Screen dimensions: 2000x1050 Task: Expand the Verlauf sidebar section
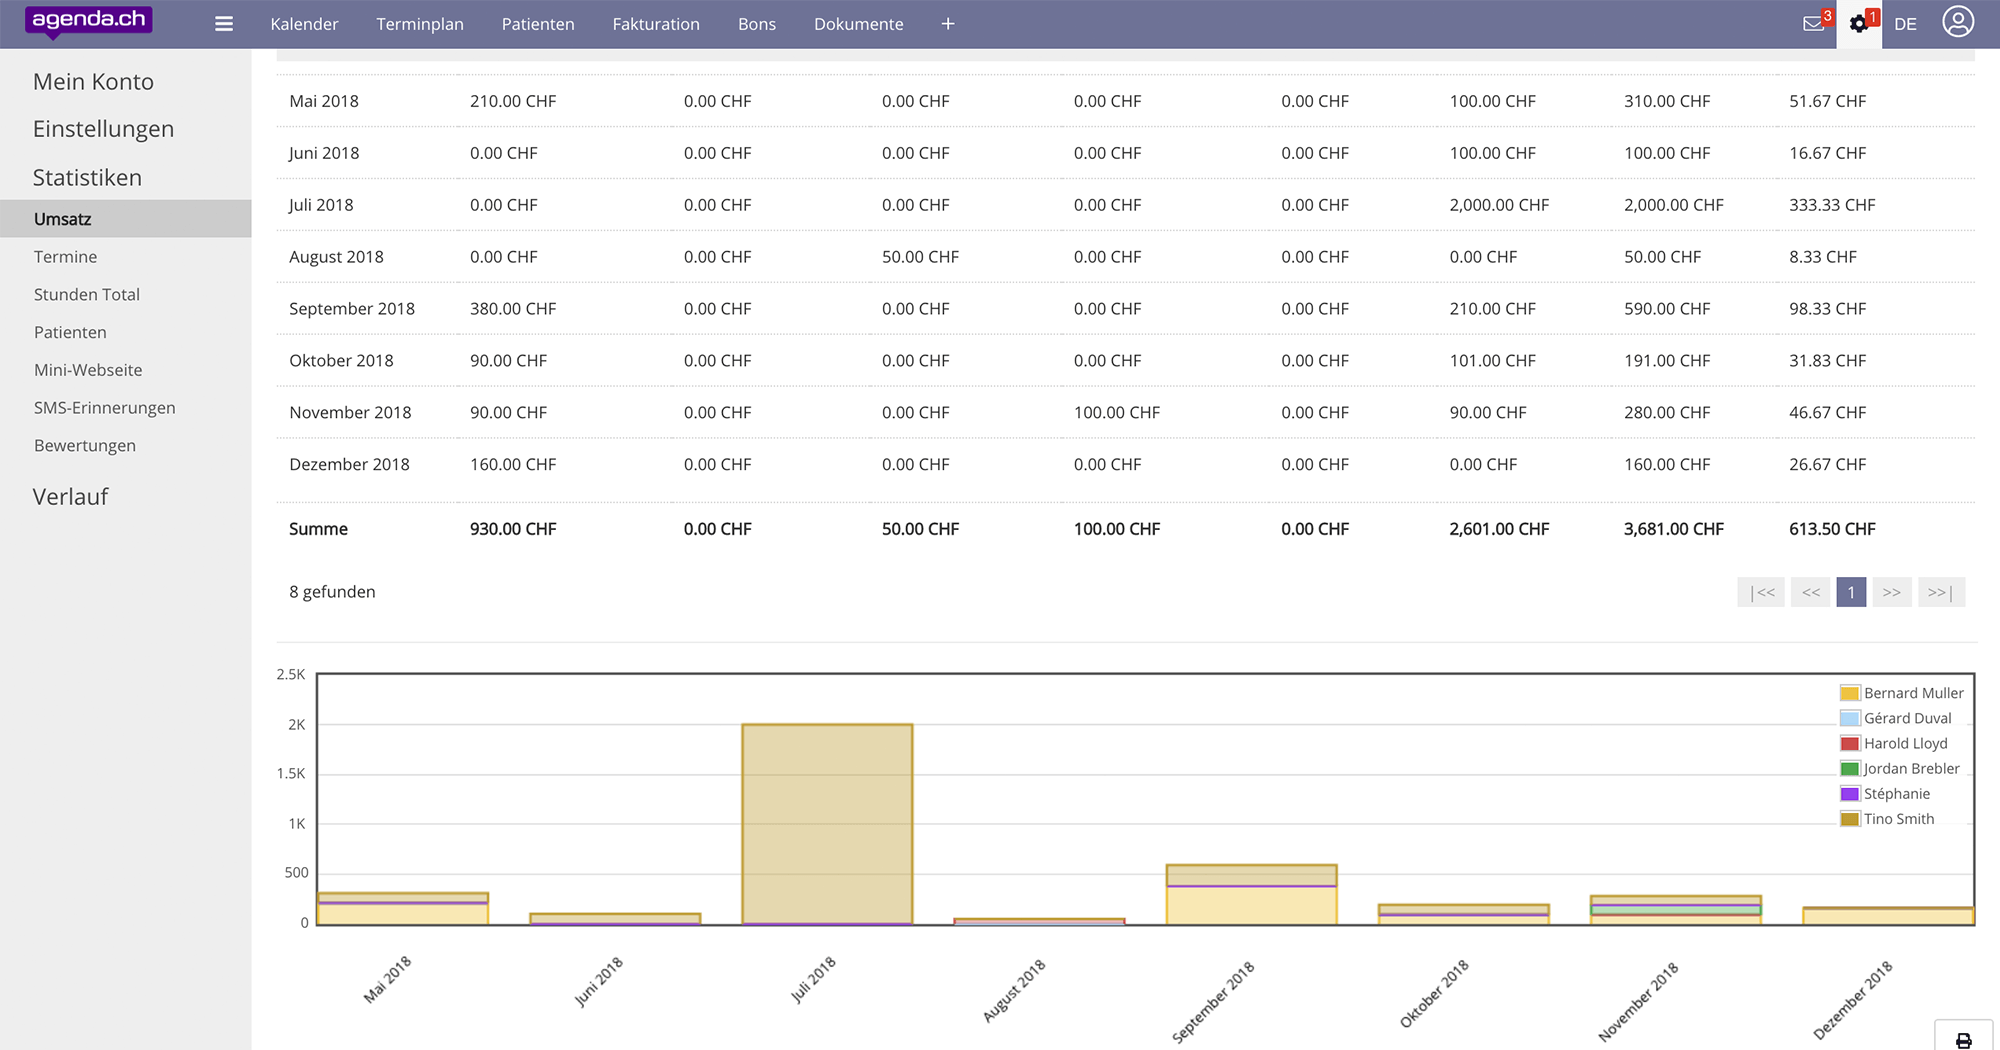point(70,497)
